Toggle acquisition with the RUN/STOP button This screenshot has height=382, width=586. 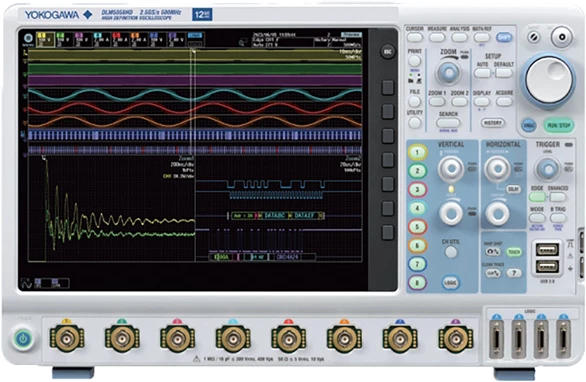tap(558, 126)
